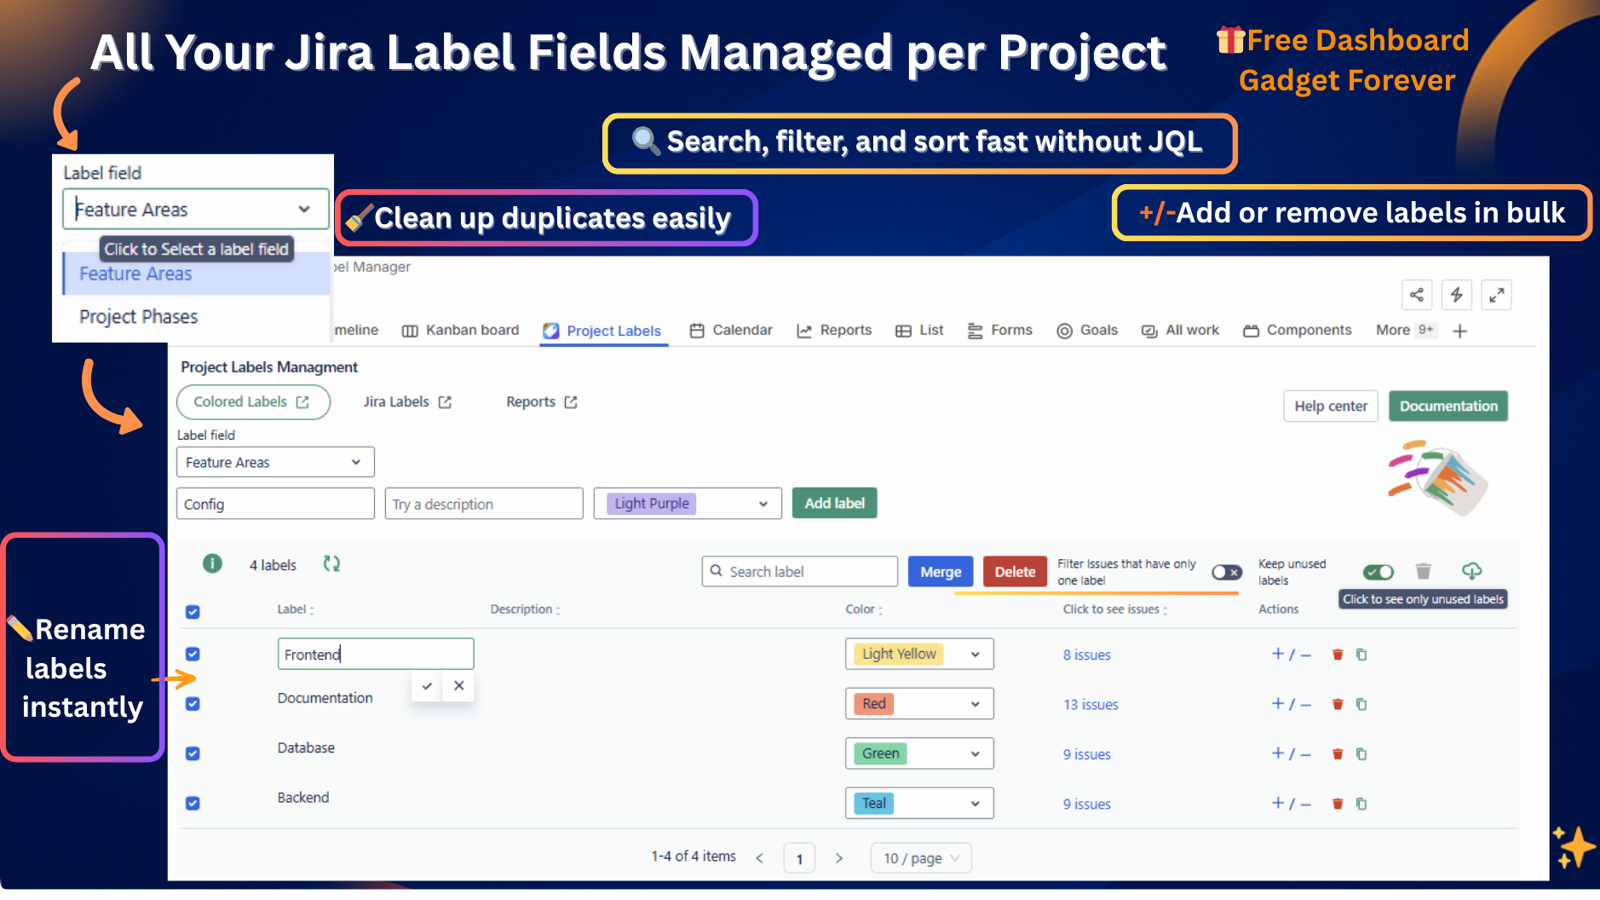Click the copy icon on the Backend row

point(1361,803)
